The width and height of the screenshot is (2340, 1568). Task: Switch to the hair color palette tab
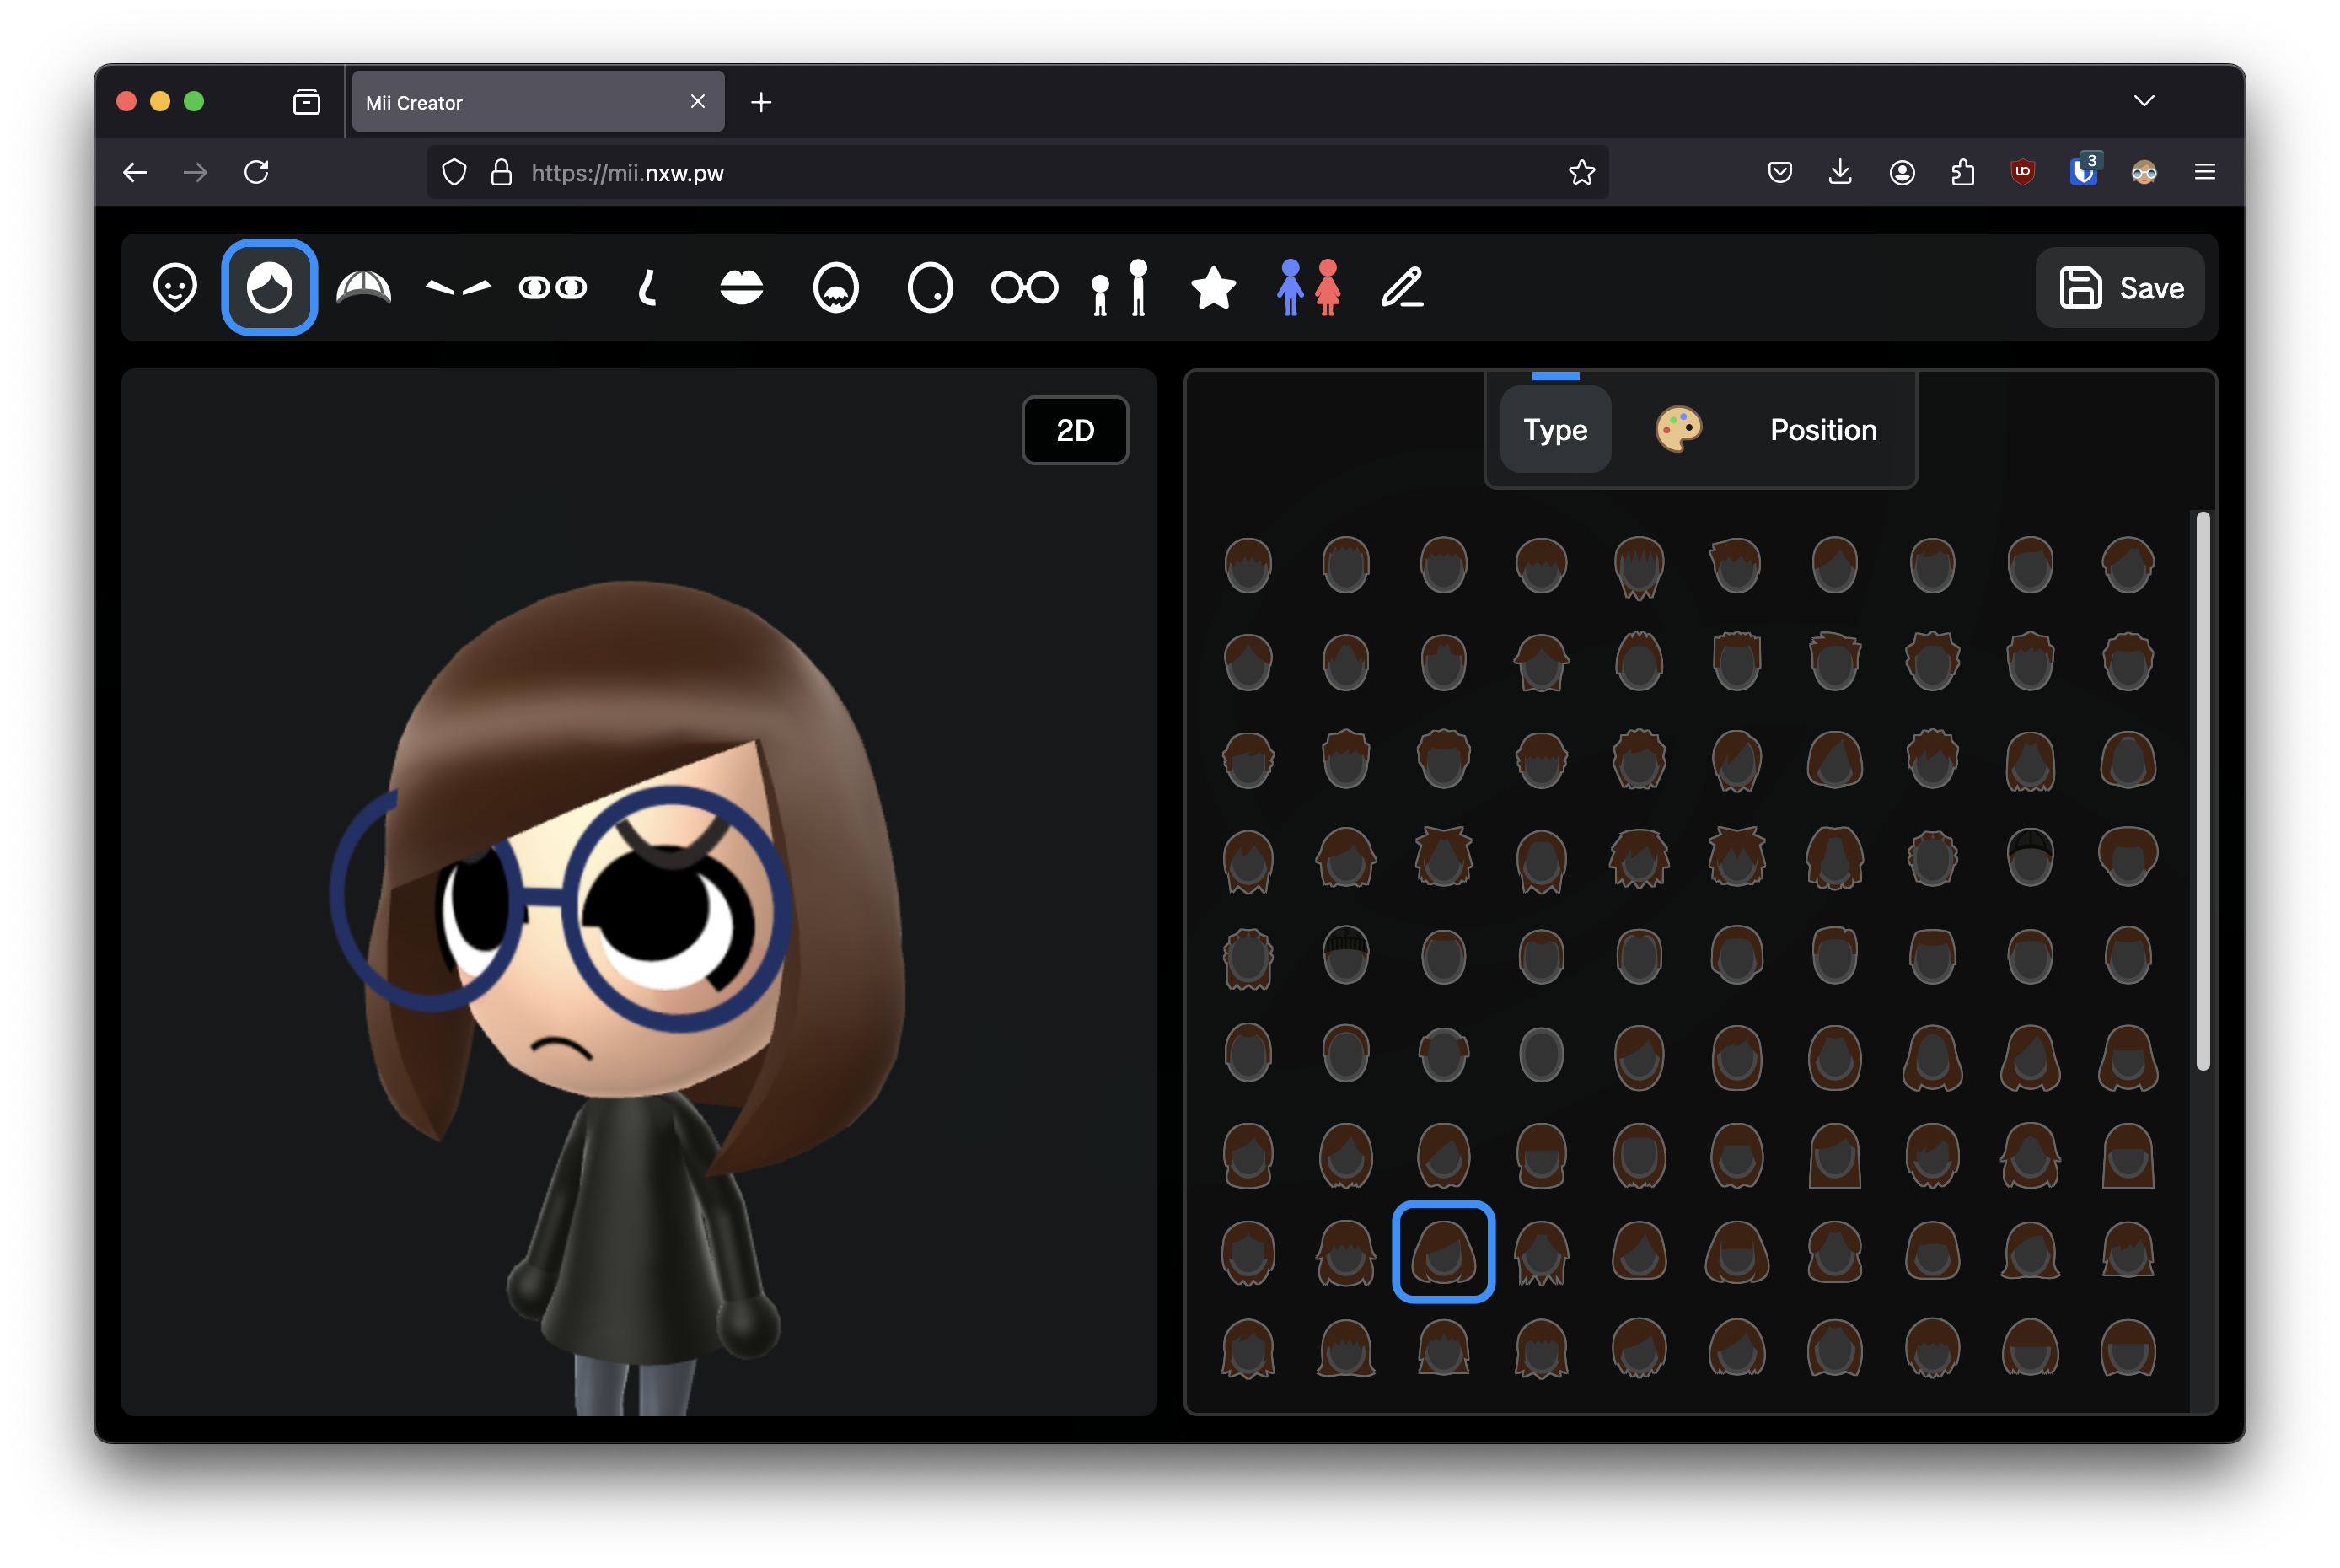click(1678, 430)
